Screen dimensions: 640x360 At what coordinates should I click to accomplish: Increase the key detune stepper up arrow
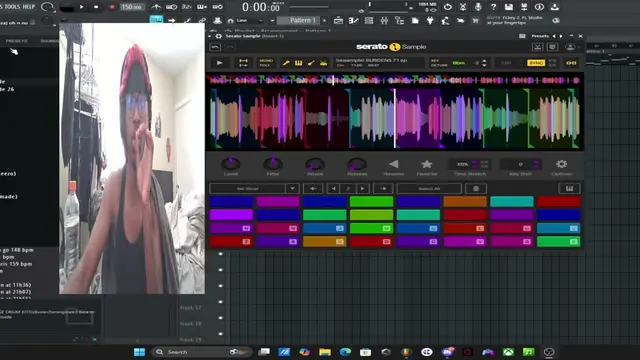484,61
